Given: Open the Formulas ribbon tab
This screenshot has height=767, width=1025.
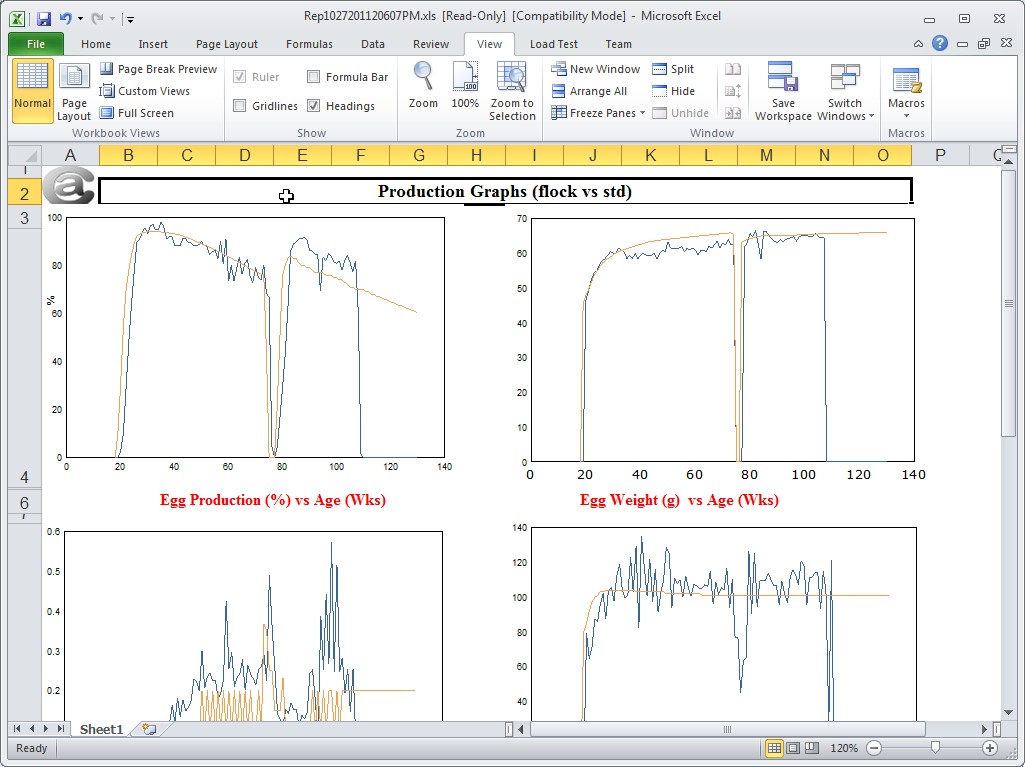Looking at the screenshot, I should pos(309,44).
